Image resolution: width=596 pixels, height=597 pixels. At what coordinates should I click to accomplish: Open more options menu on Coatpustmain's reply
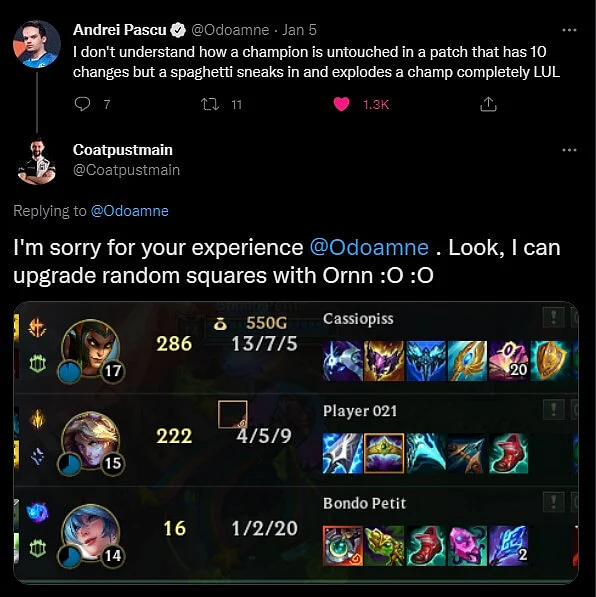(x=569, y=150)
